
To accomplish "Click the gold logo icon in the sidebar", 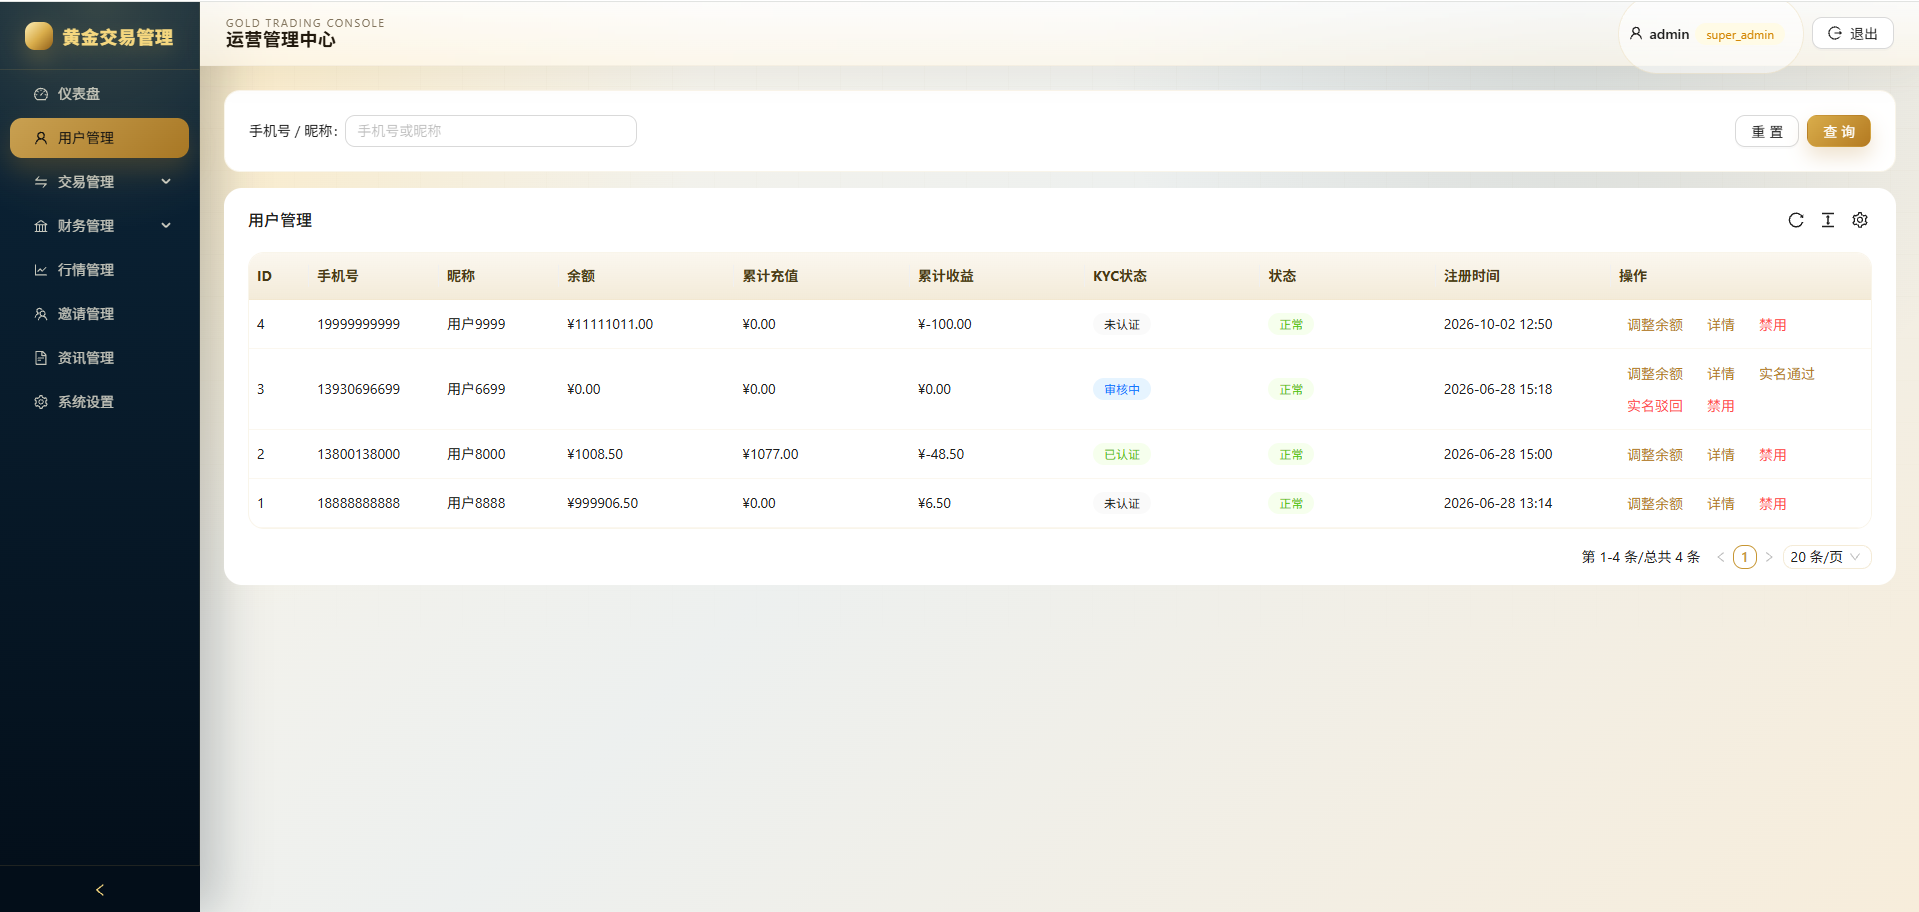I will tap(39, 36).
